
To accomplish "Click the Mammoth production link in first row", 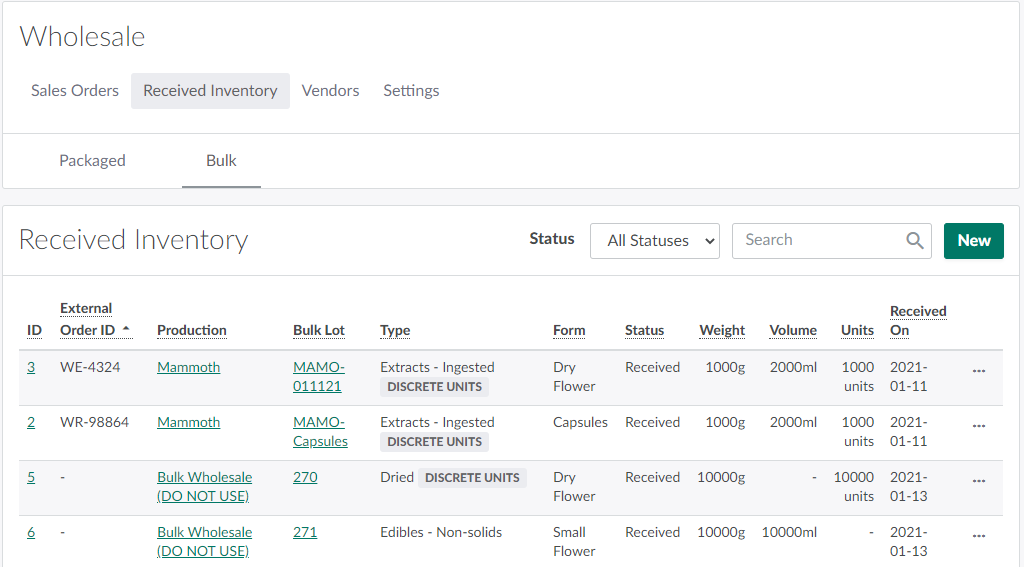I will point(188,367).
